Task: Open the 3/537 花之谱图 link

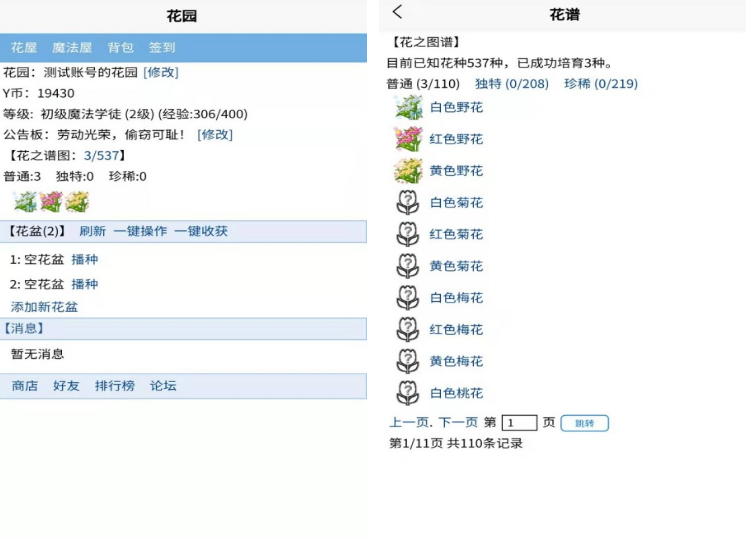Action: click(x=101, y=156)
